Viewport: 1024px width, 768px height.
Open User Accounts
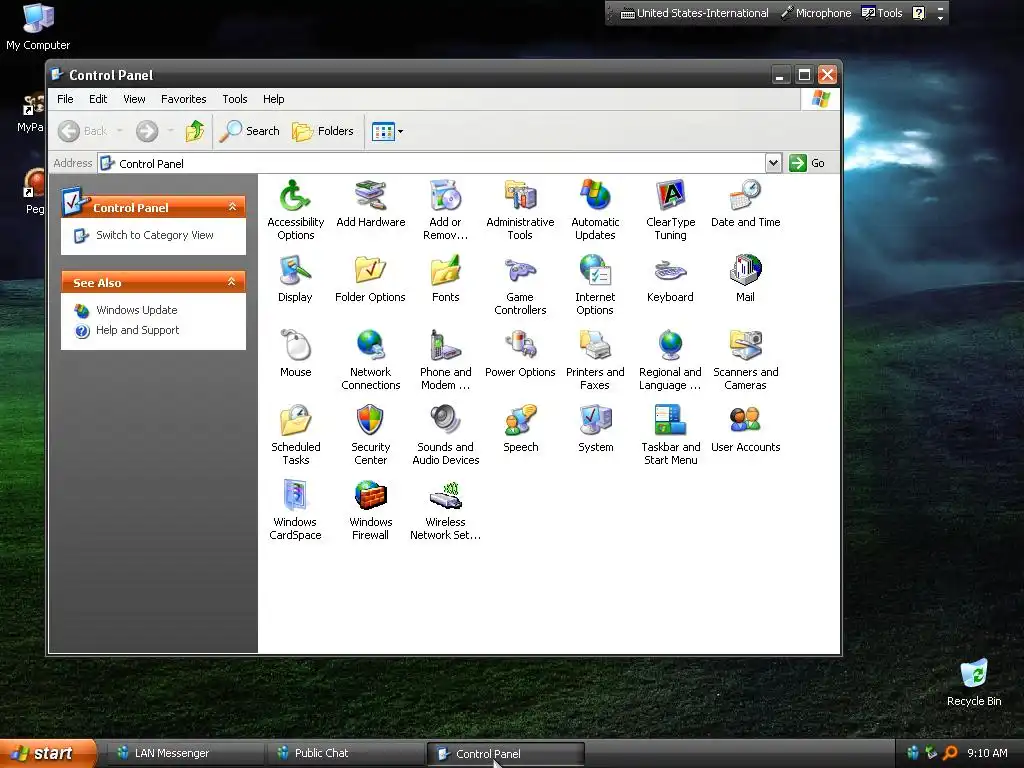[745, 428]
